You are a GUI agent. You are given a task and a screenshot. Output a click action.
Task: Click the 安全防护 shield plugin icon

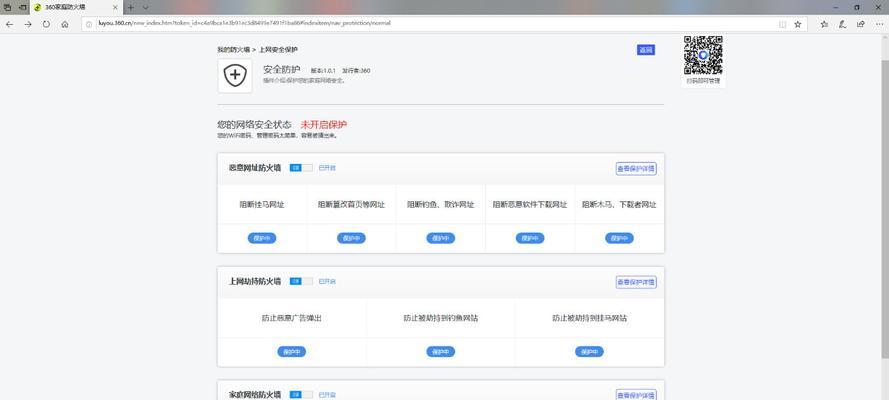click(235, 76)
